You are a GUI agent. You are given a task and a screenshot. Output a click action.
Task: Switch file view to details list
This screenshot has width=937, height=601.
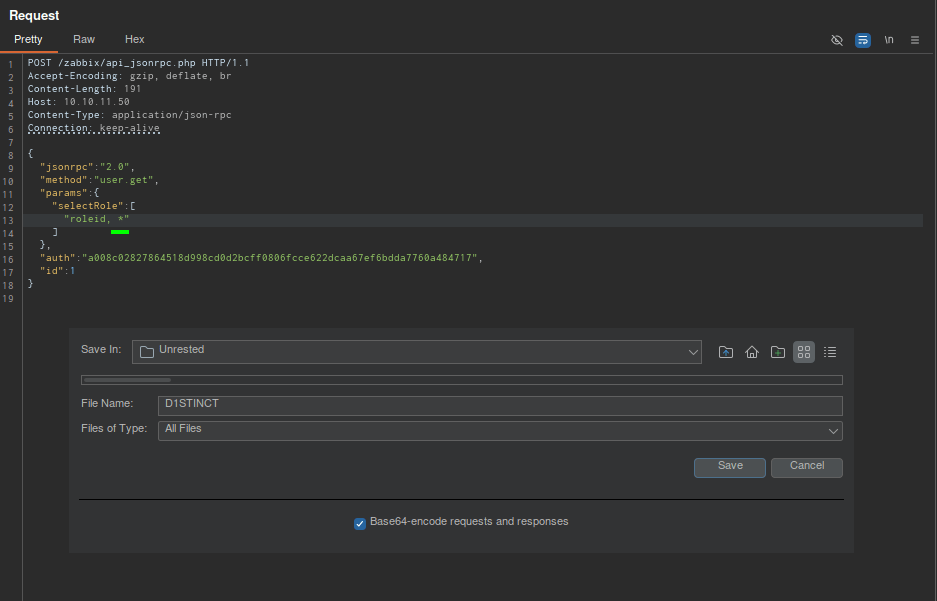(x=830, y=352)
